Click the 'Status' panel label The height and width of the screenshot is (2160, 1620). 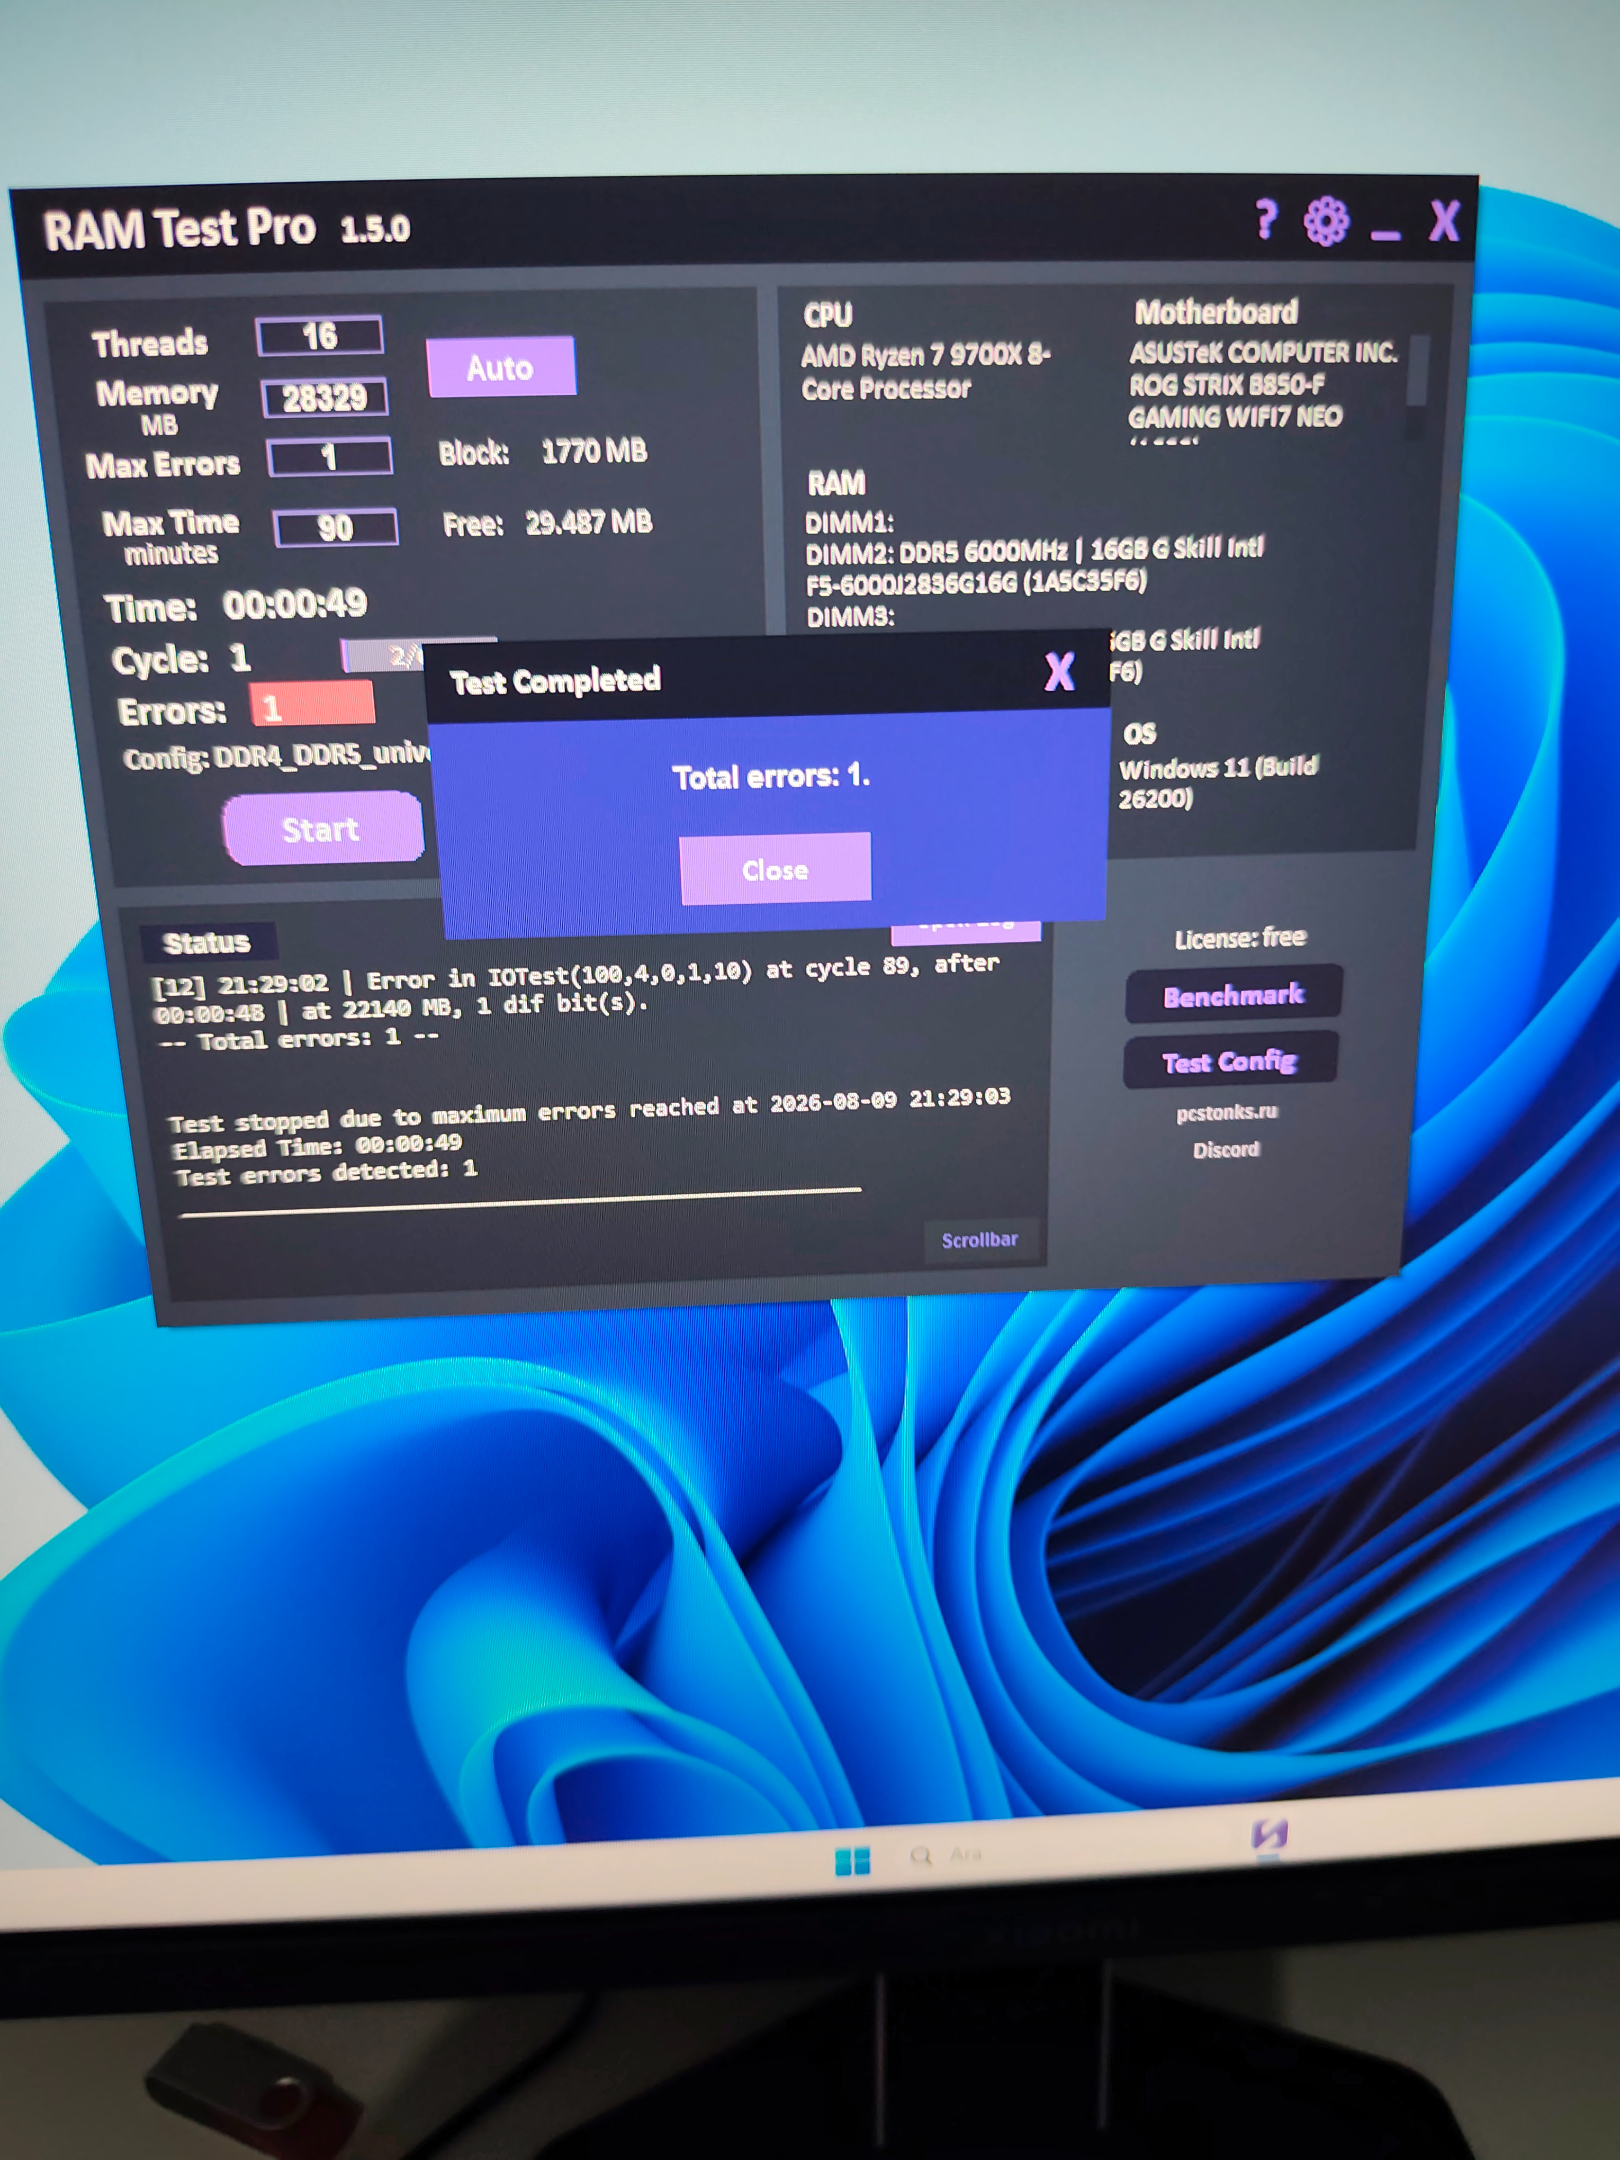pos(207,942)
